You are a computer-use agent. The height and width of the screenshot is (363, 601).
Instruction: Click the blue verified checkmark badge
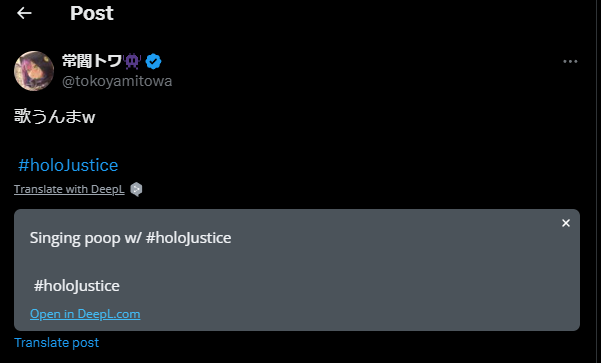point(153,61)
